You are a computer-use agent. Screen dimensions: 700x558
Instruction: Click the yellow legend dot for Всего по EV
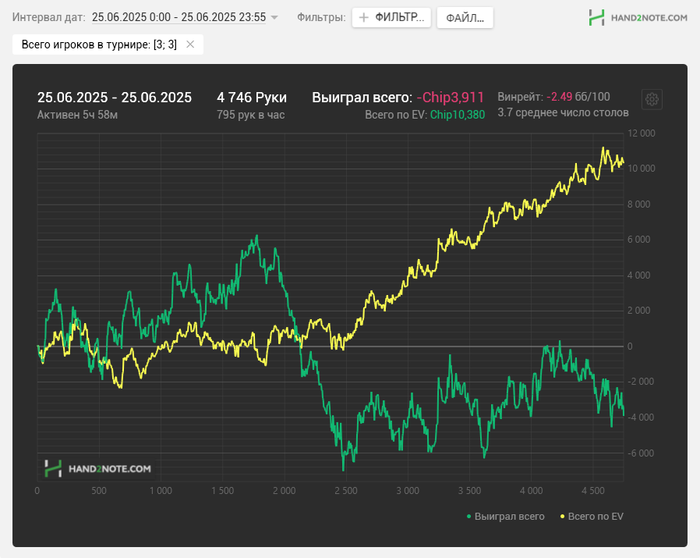[562, 516]
